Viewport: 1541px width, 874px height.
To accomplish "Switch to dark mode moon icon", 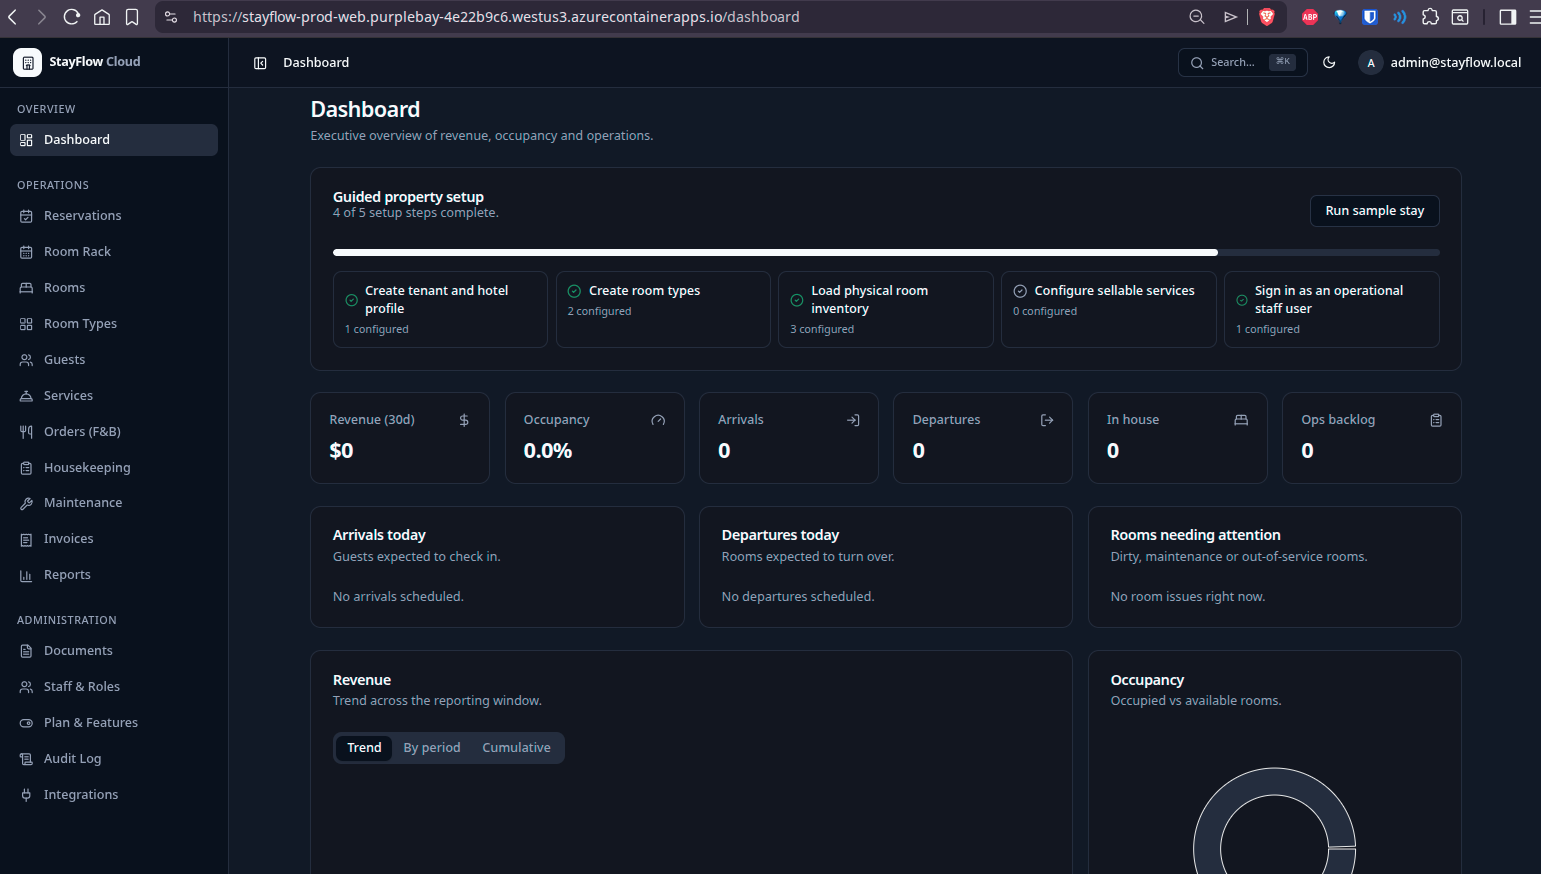I will coord(1329,62).
